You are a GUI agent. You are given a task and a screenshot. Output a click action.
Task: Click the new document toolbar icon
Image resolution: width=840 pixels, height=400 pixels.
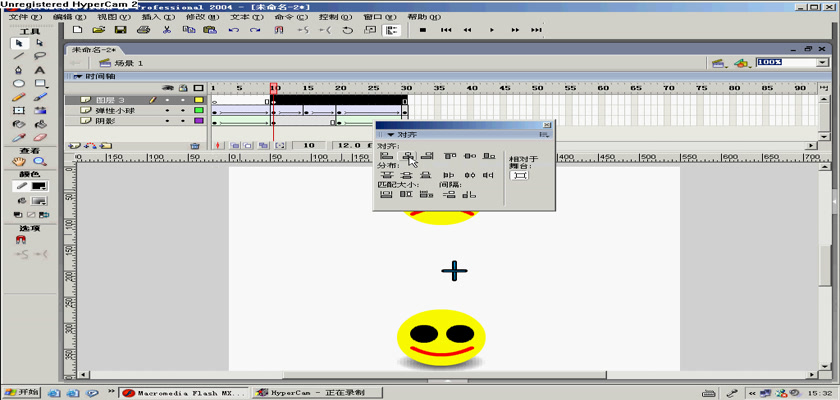click(77, 30)
